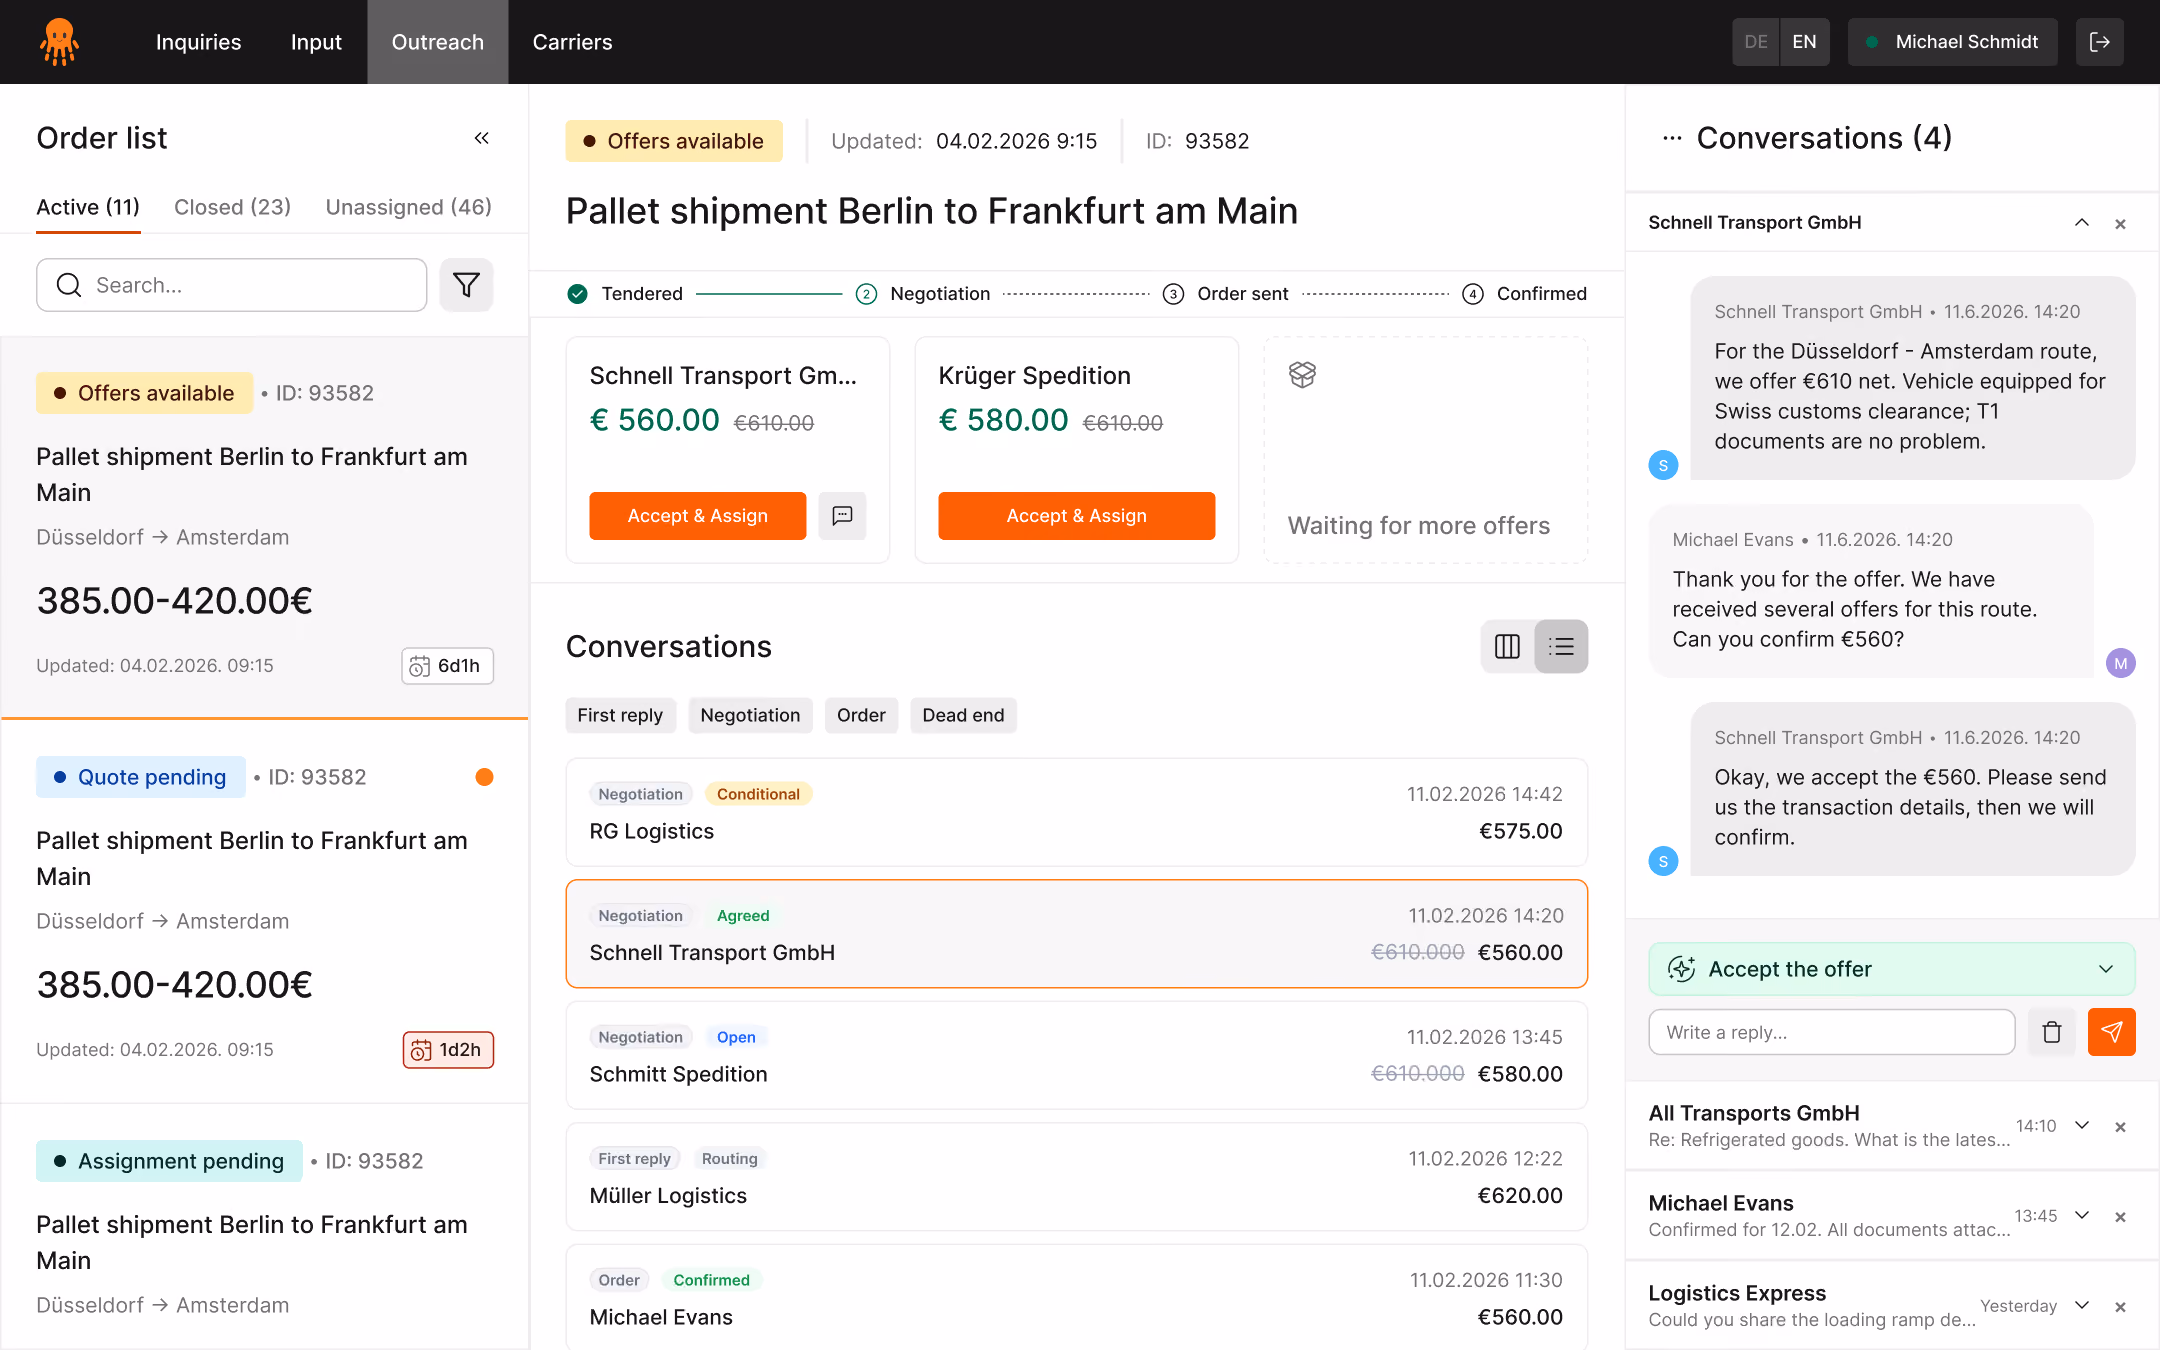Open the Michael Evans confirmed order row
Screen dimensions: 2160x1350
(1076, 1297)
